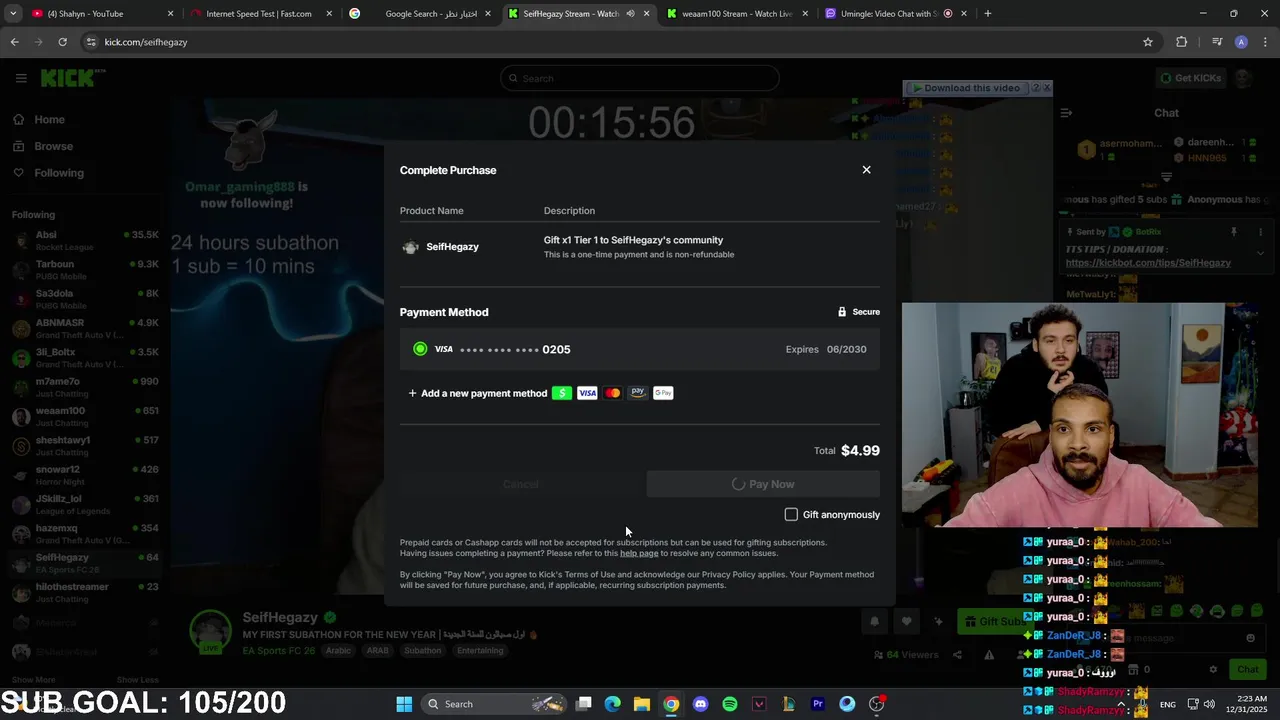The width and height of the screenshot is (1280, 720).
Task: Go to Home in Kick sidebar
Action: pyautogui.click(x=49, y=120)
